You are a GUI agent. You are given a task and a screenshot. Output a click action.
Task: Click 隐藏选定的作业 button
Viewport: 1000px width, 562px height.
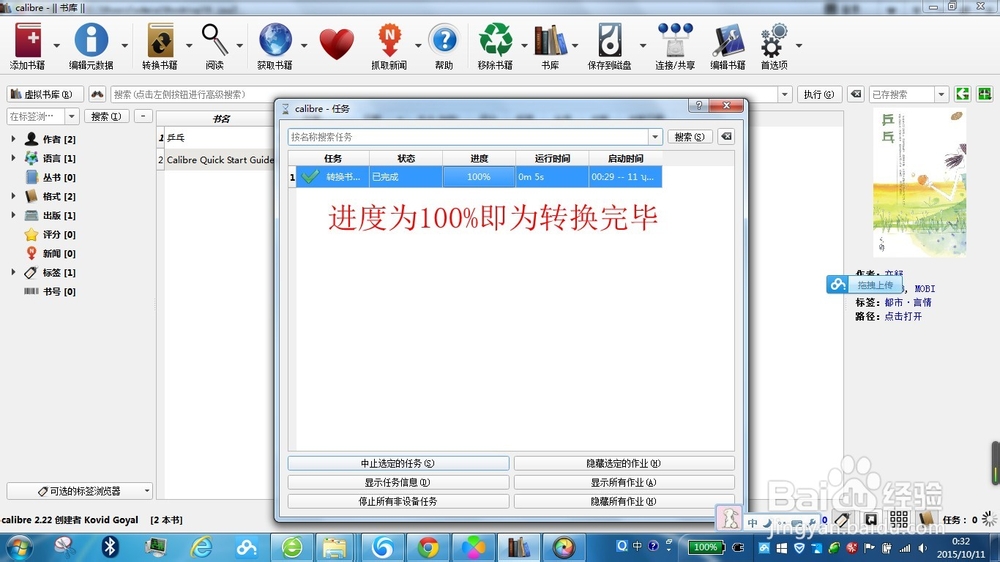624,463
